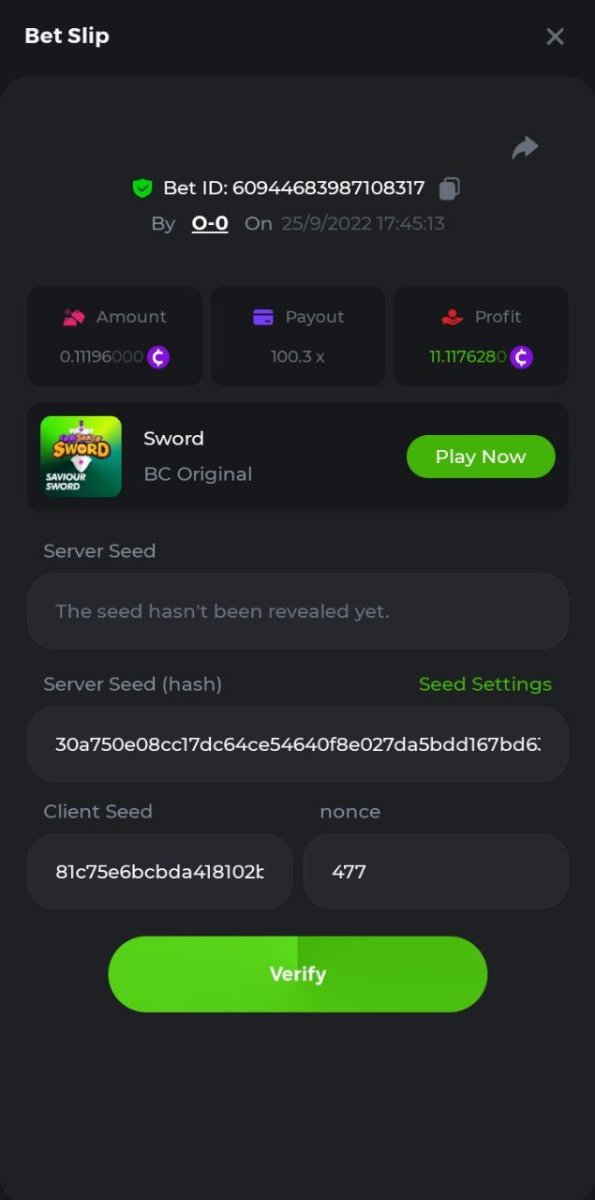
Task: Click the currency coin beside the profit
Action: [x=521, y=357]
